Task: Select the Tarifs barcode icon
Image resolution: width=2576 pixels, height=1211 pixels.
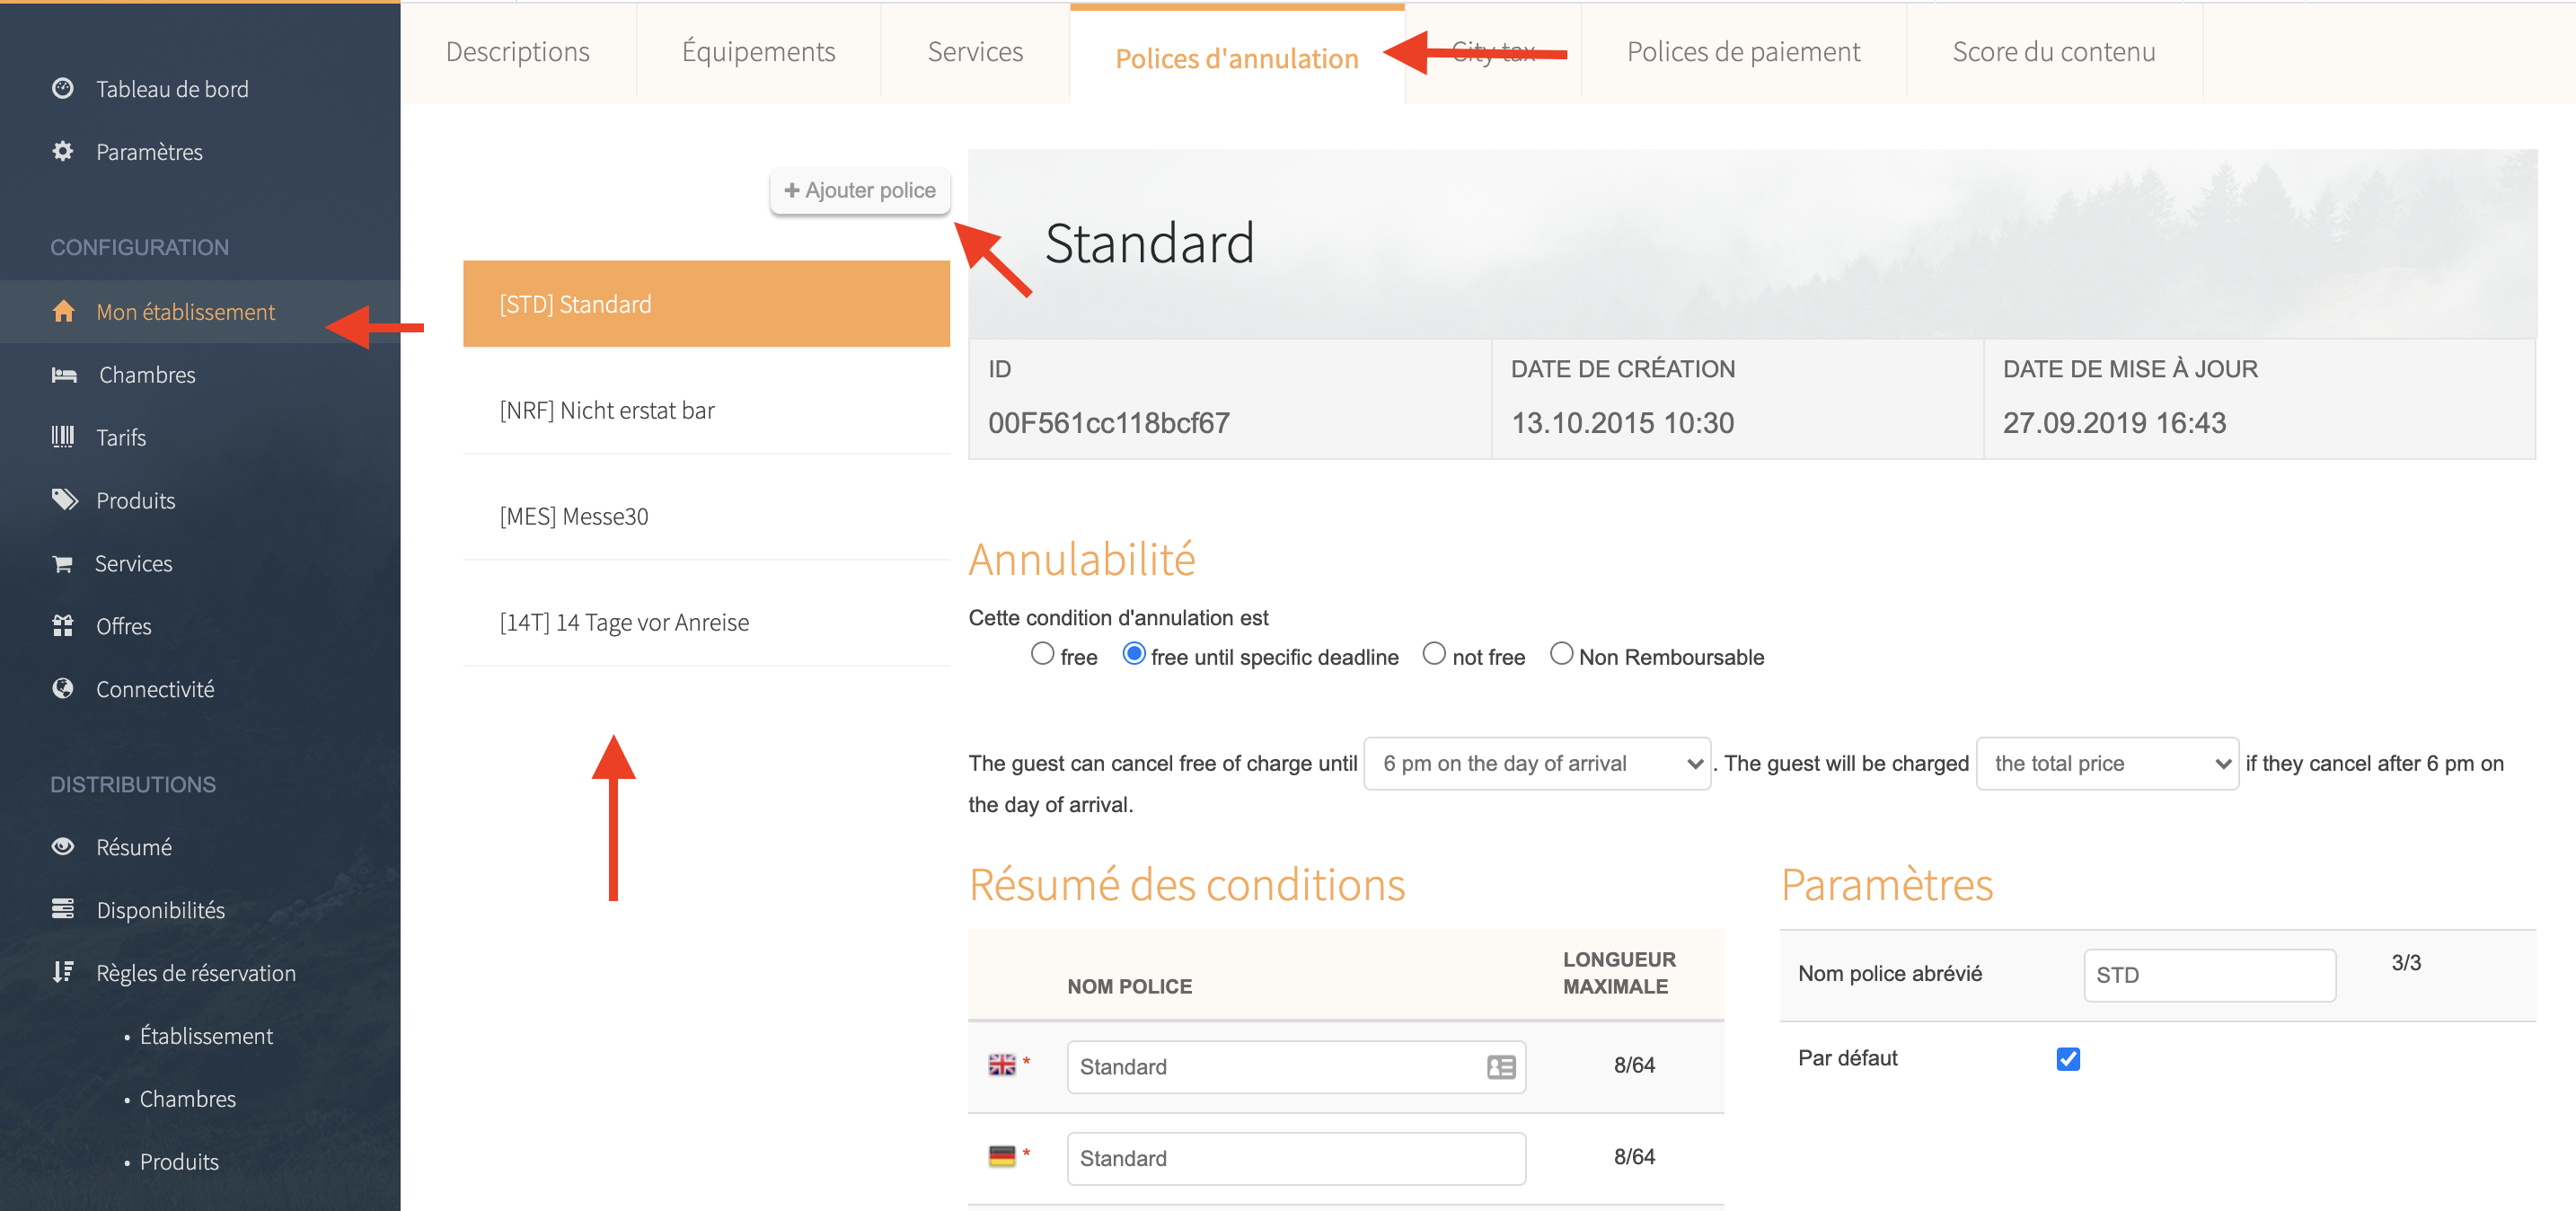Action: pos(63,437)
